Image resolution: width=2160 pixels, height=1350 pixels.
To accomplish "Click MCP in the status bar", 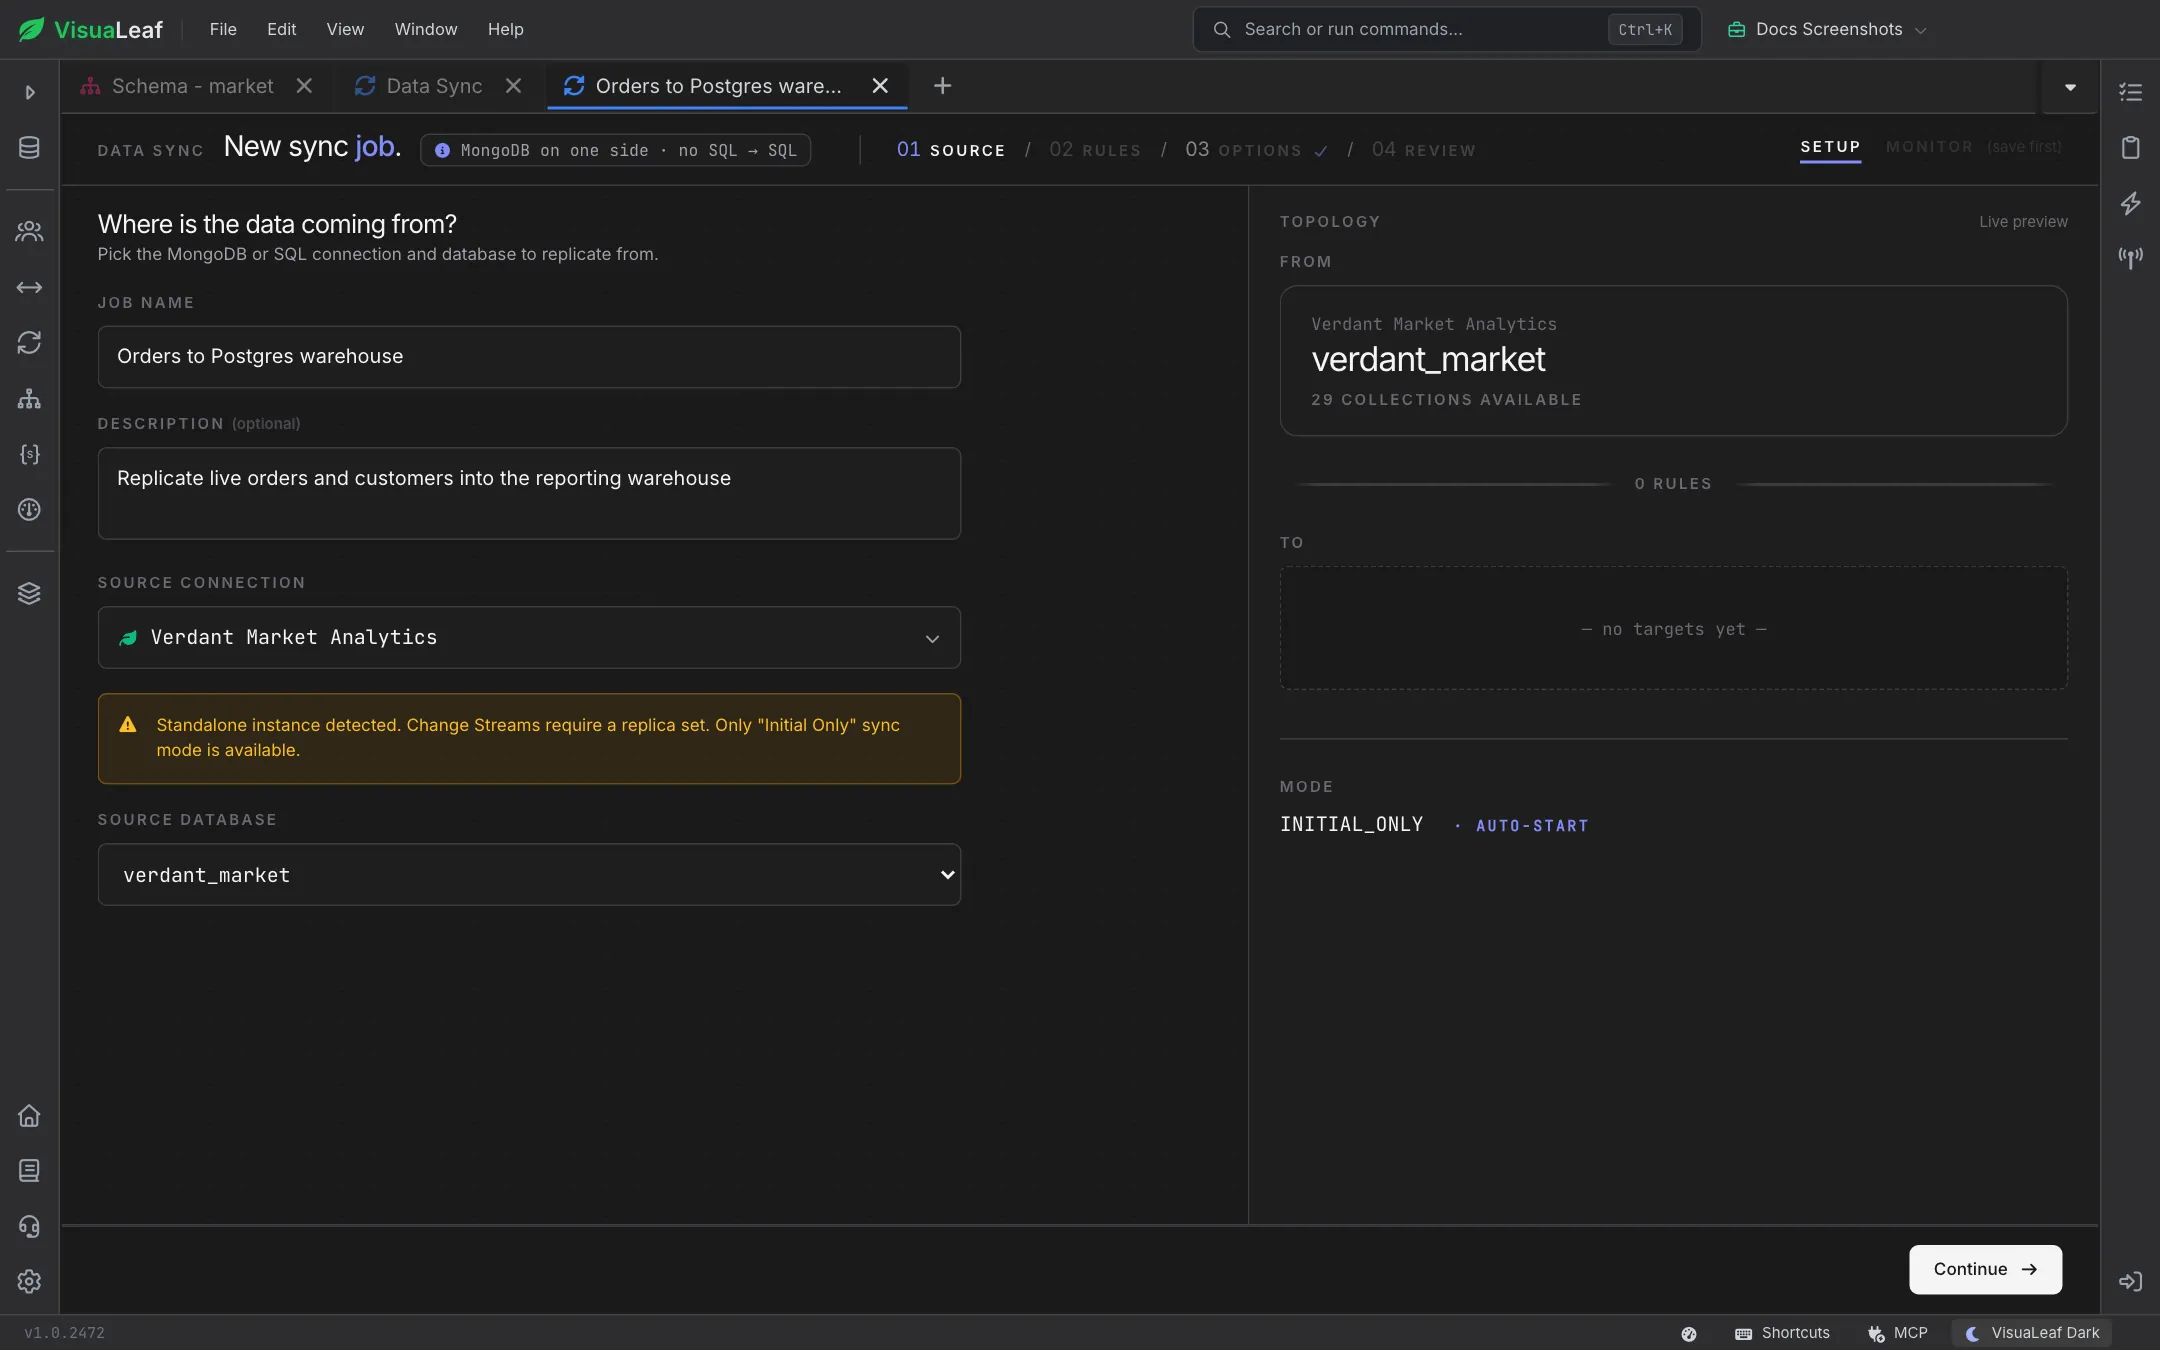I will (1897, 1333).
